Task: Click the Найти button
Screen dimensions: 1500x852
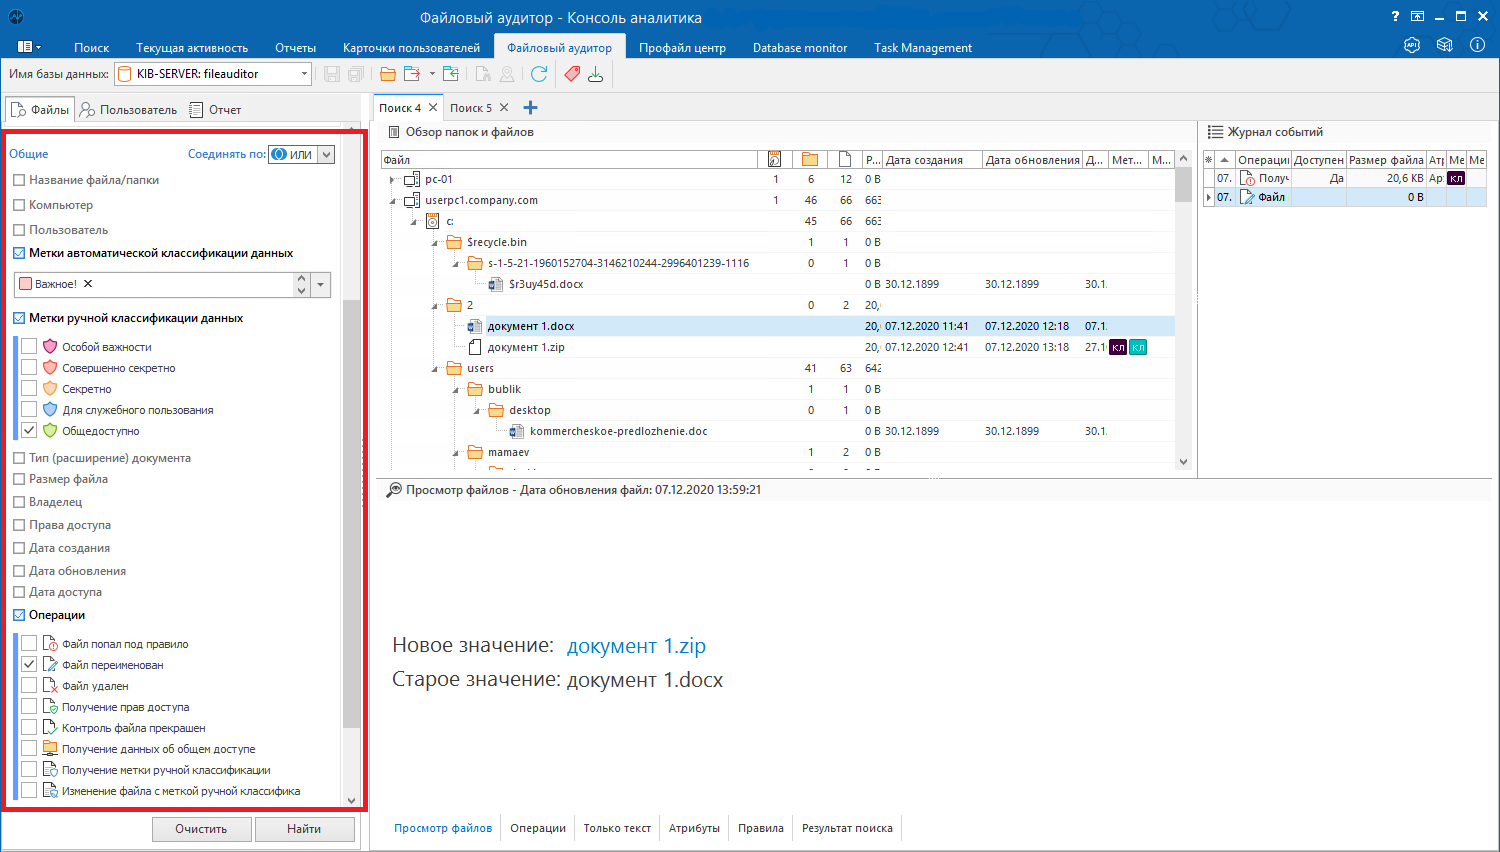Action: [304, 829]
